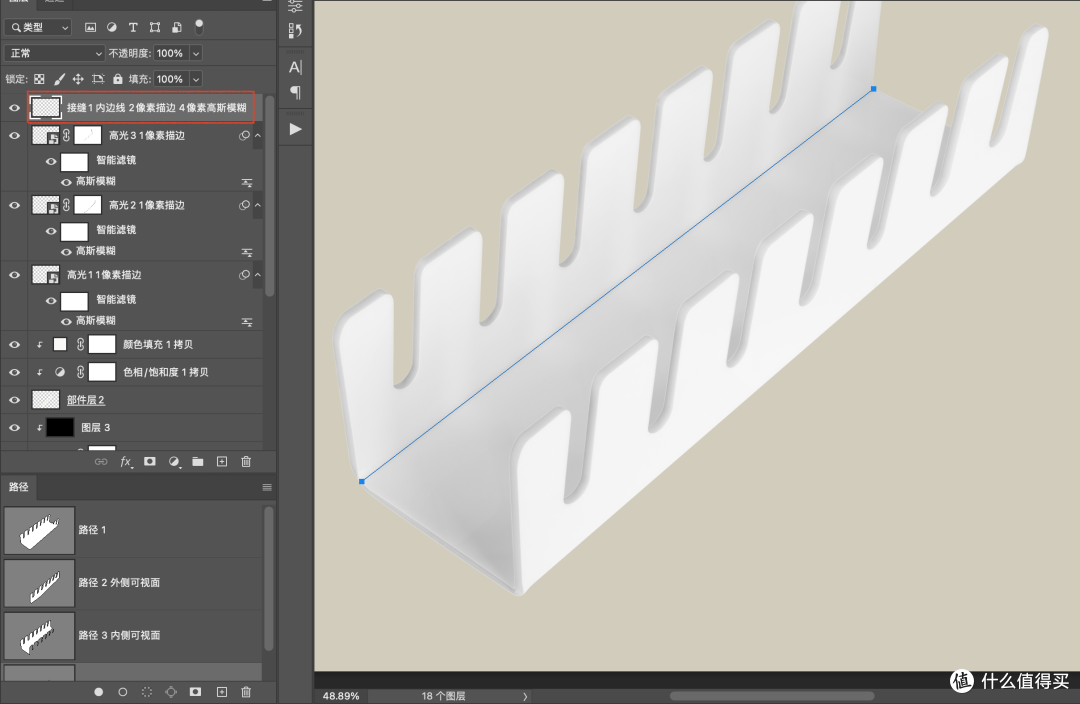Click the mask thumbnail of 颜色填充 1 拷贝
The width and height of the screenshot is (1080, 704).
point(102,344)
